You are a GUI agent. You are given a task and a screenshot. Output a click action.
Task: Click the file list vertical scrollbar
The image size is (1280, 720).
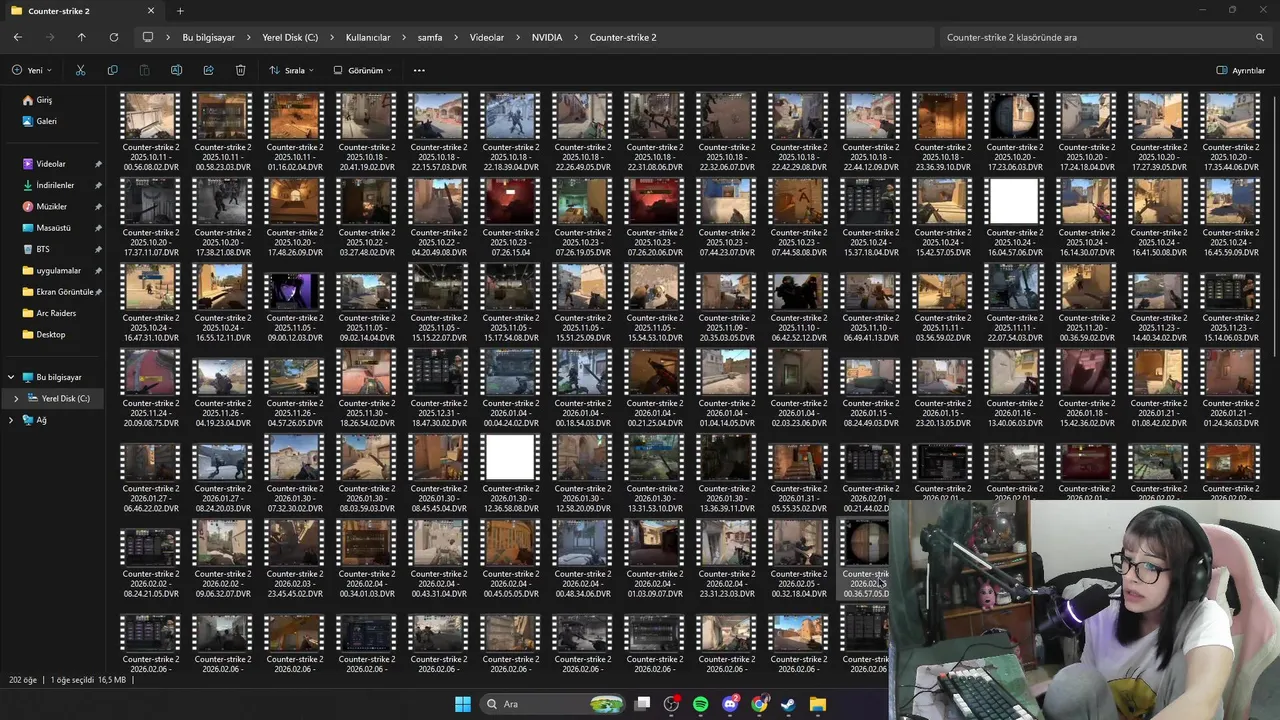(x=1275, y=225)
